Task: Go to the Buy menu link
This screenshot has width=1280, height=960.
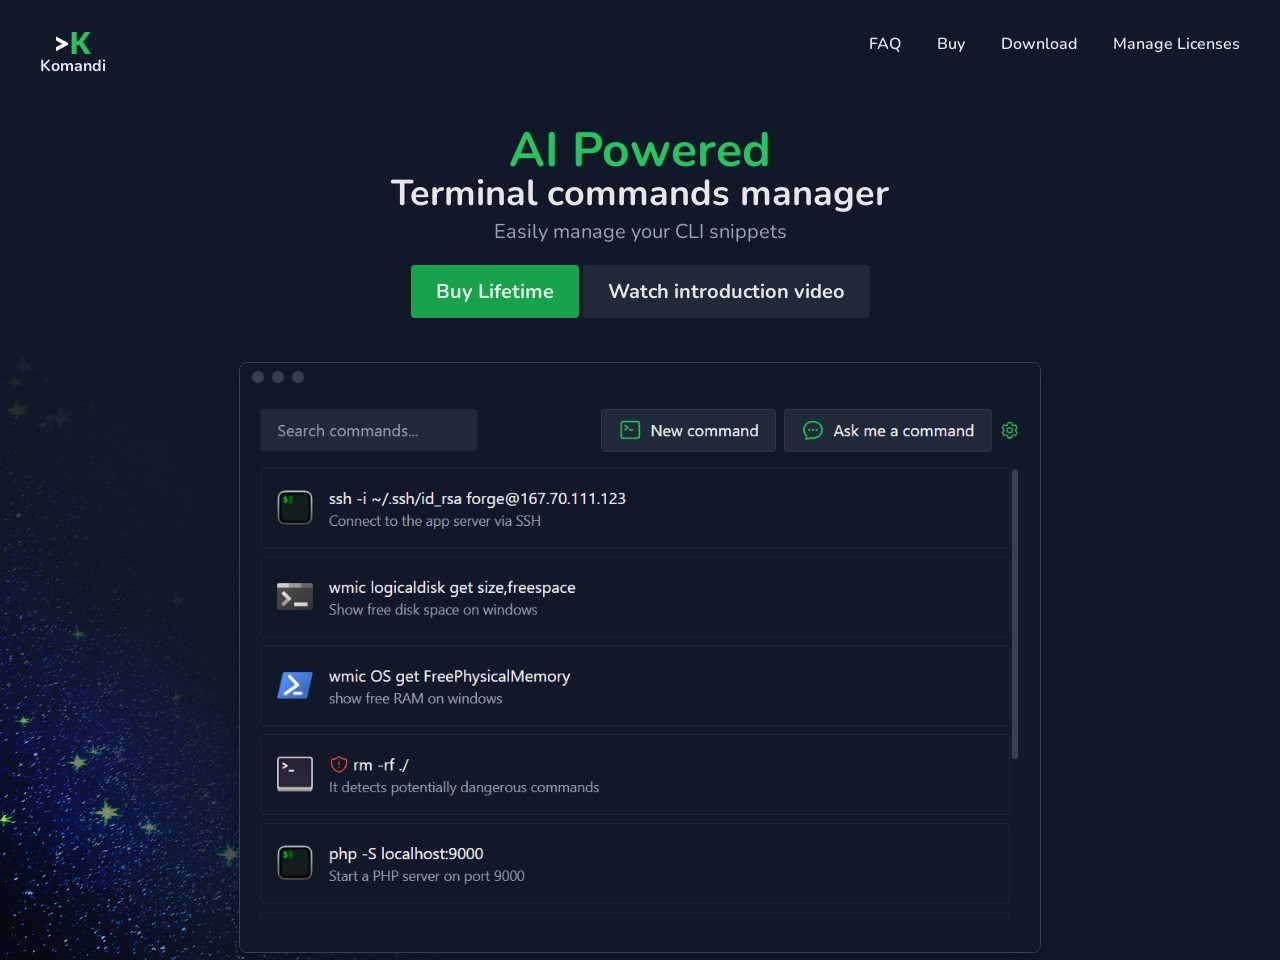Action: click(x=951, y=44)
